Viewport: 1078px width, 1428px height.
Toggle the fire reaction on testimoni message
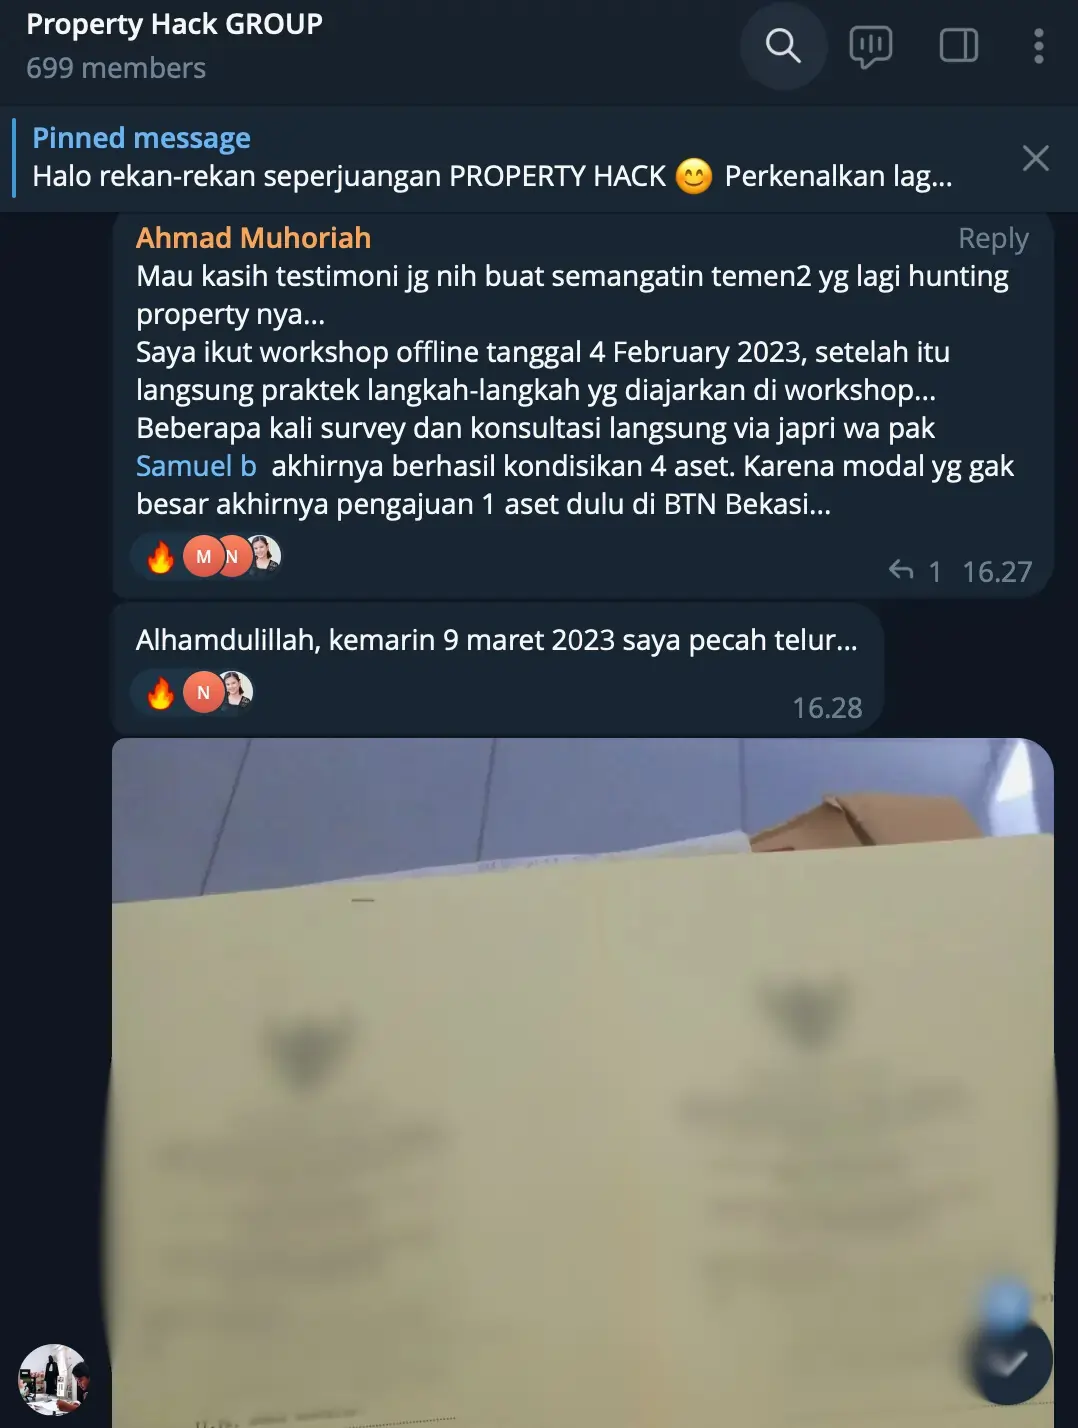tap(160, 557)
